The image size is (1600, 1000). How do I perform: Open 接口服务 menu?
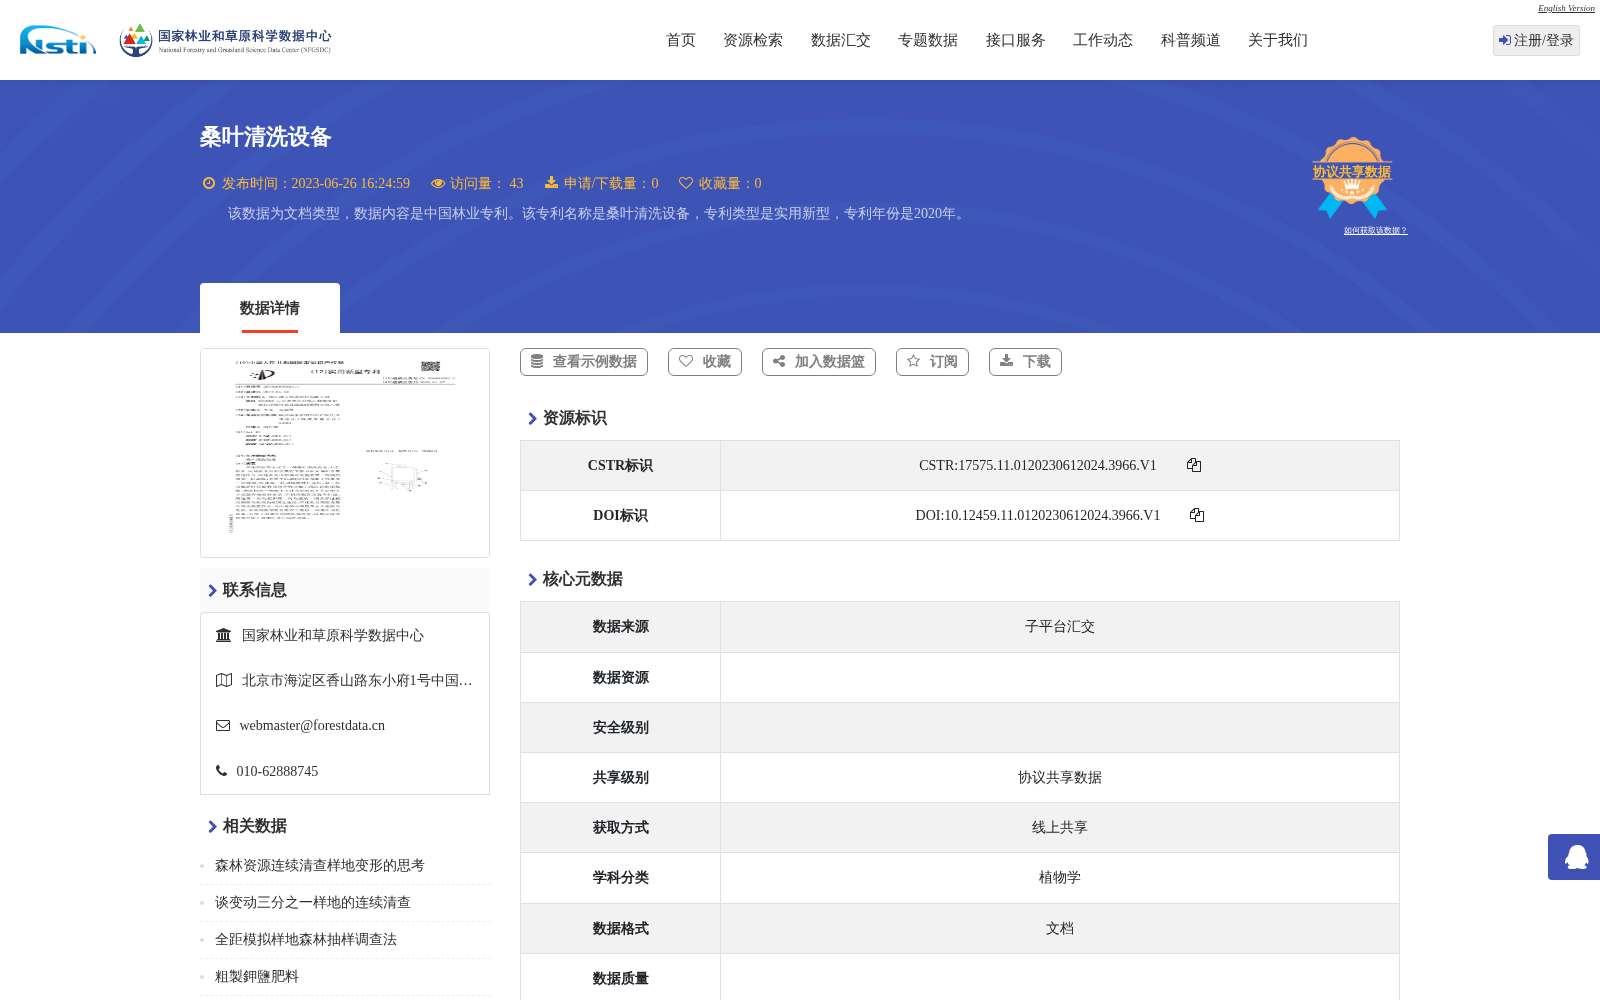[x=1016, y=40]
